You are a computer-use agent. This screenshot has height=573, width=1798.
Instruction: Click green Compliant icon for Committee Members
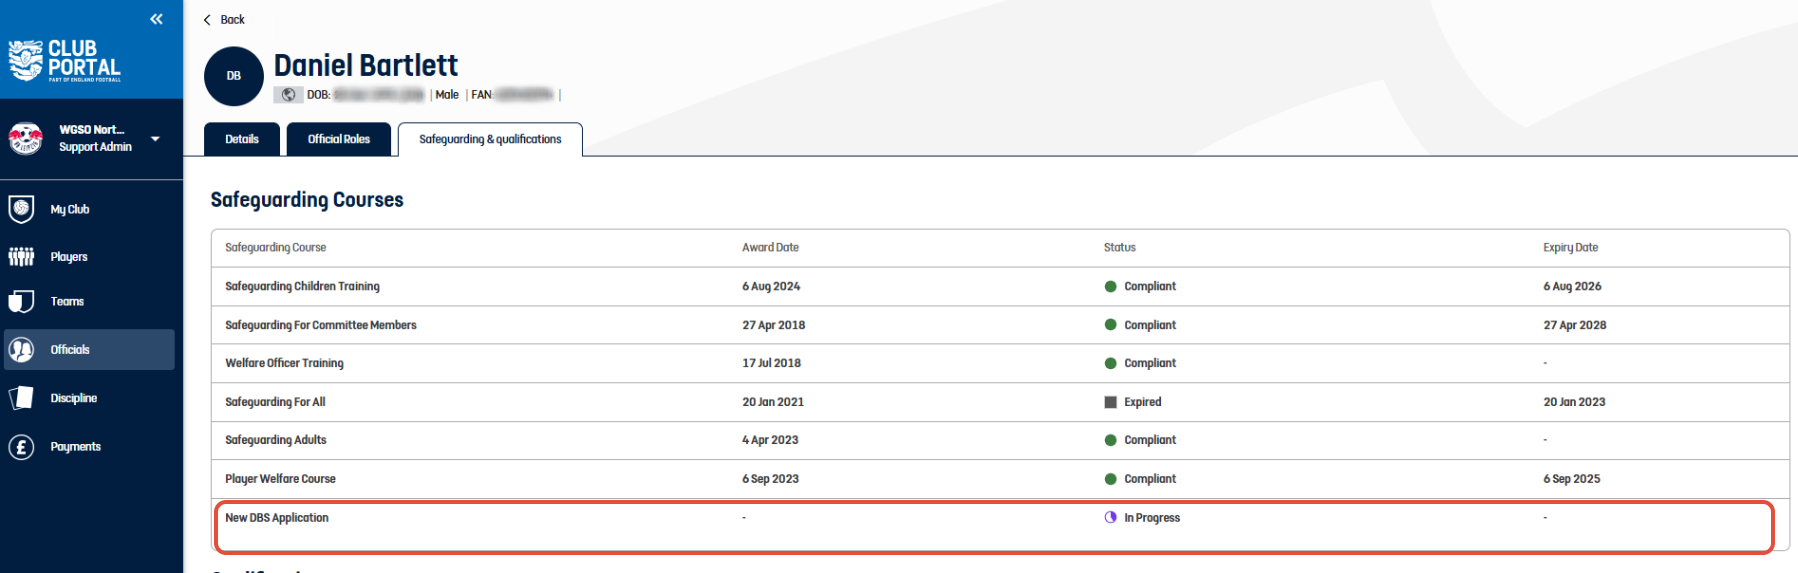(1110, 325)
